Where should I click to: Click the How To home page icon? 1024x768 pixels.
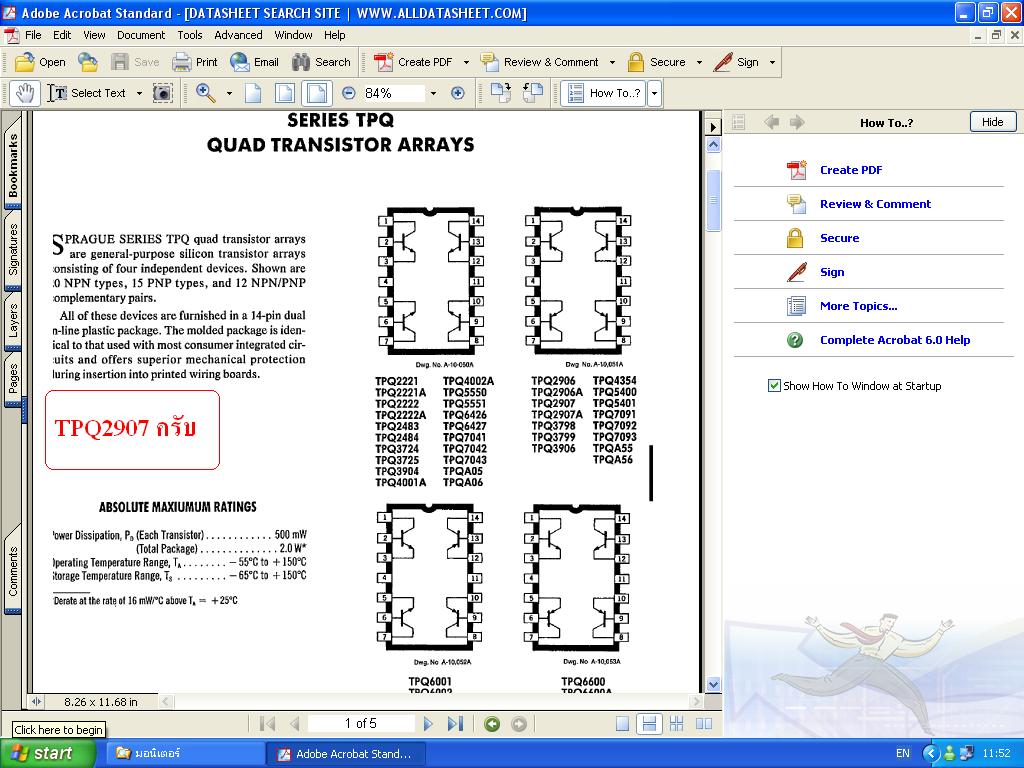point(739,122)
